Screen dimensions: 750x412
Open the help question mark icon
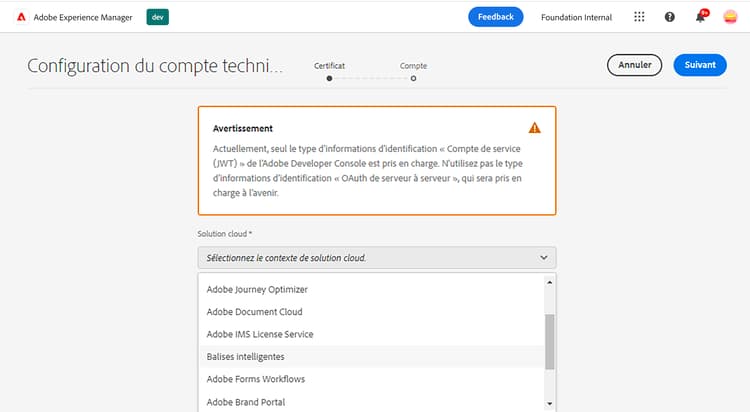coord(670,17)
